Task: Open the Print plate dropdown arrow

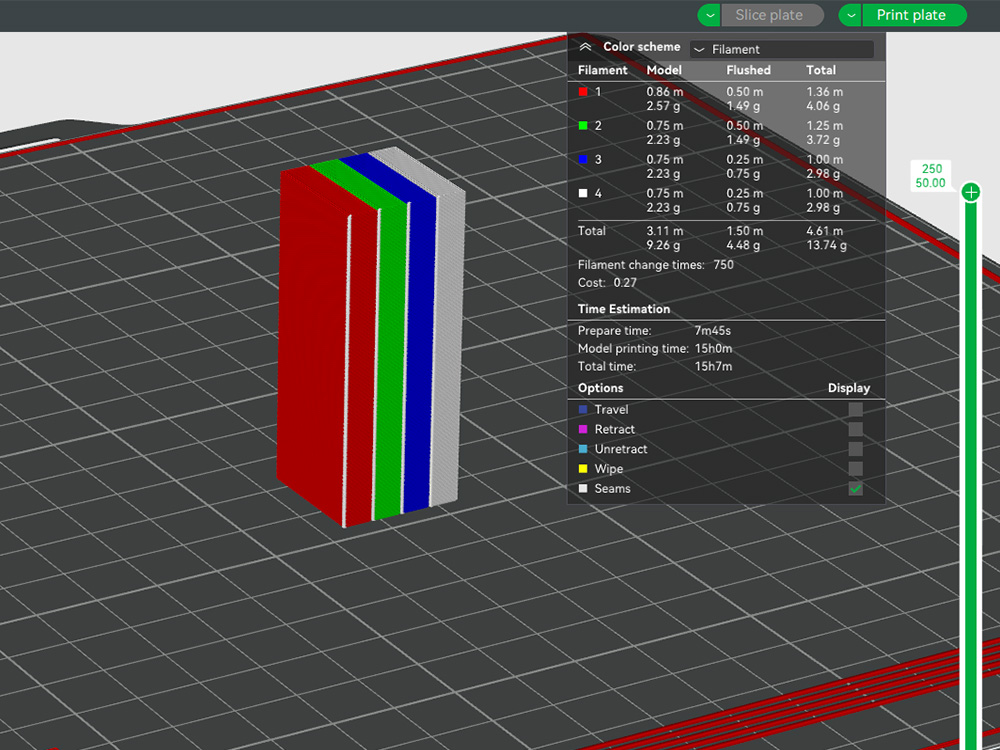Action: click(x=851, y=15)
